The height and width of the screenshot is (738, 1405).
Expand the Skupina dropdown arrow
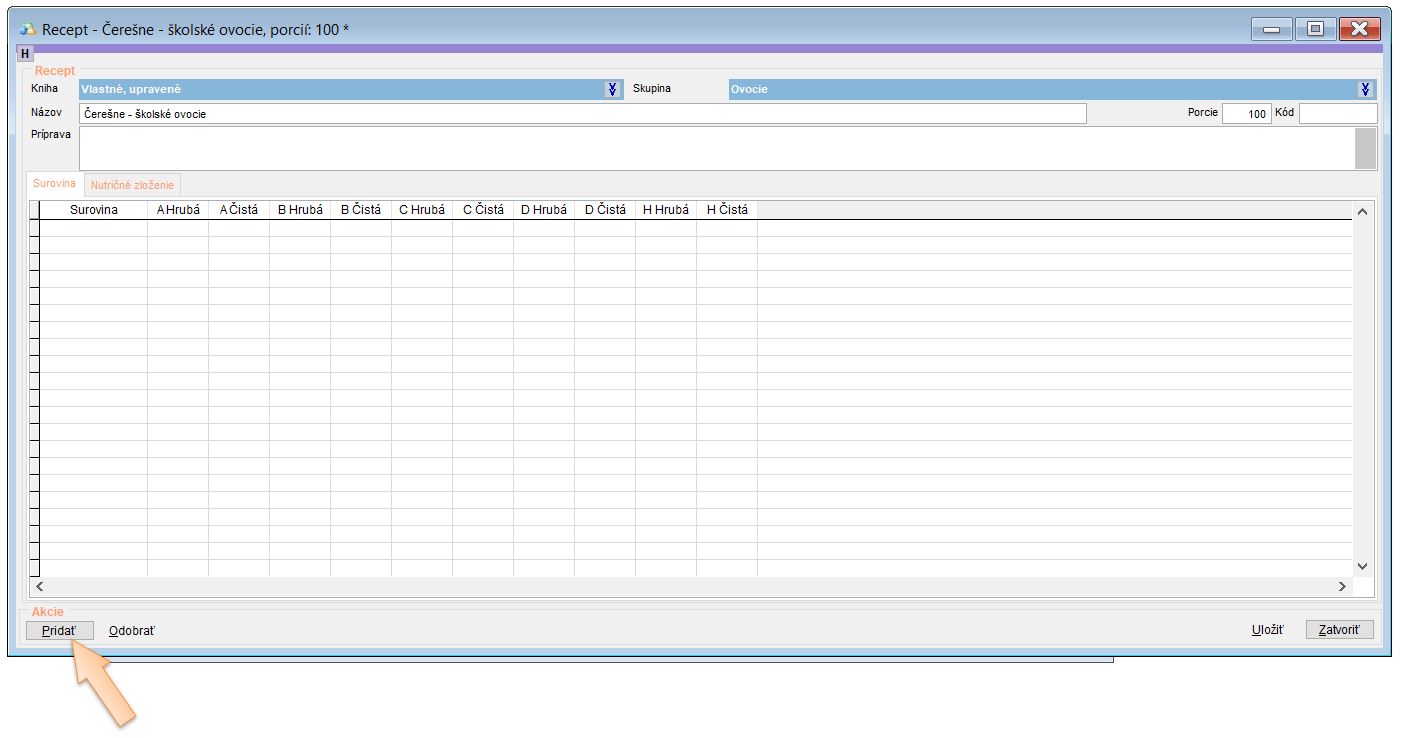pos(1366,89)
